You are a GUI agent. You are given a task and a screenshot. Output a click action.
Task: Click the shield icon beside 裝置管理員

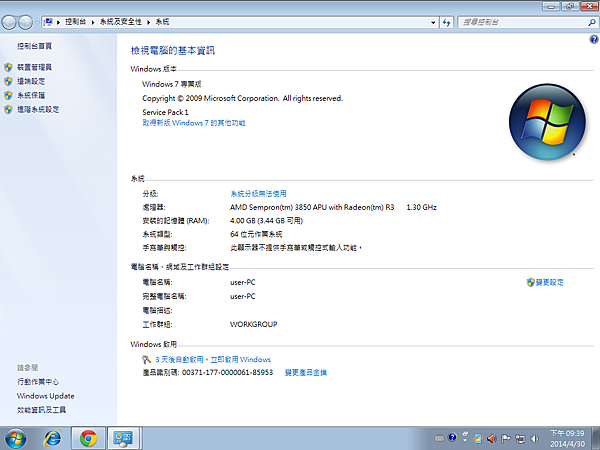tap(8, 67)
